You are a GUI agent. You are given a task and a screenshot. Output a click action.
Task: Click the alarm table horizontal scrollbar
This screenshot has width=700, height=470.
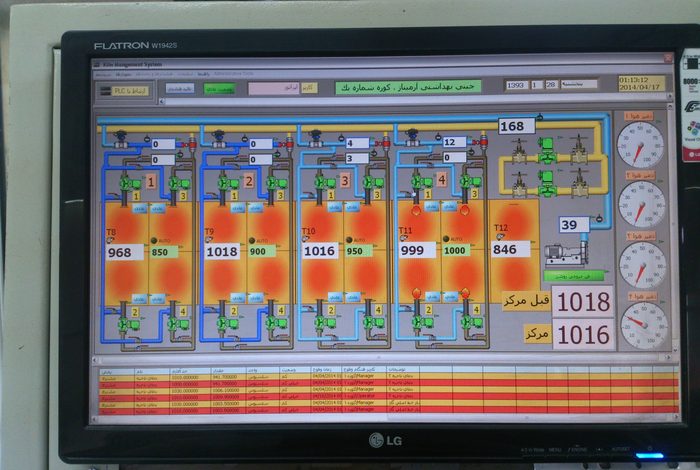pos(385,418)
